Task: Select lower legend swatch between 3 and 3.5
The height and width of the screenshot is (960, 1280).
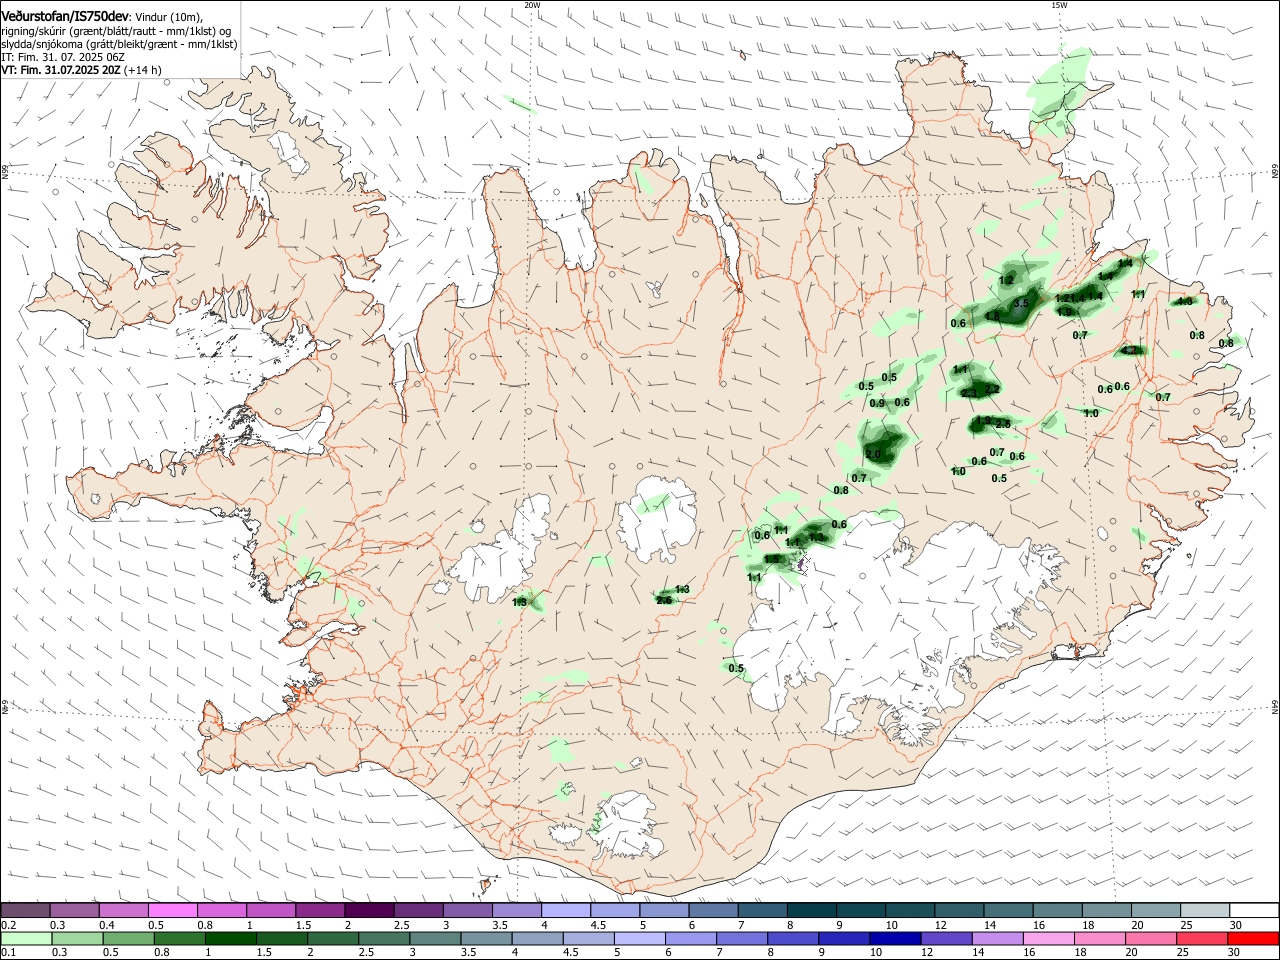Action: click(x=434, y=938)
